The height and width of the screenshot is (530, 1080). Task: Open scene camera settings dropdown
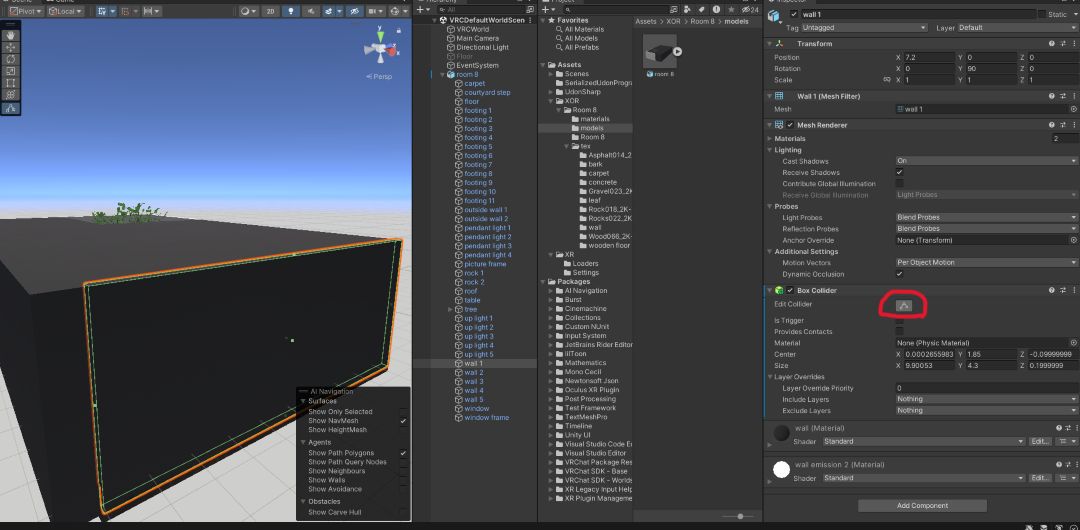click(x=375, y=11)
